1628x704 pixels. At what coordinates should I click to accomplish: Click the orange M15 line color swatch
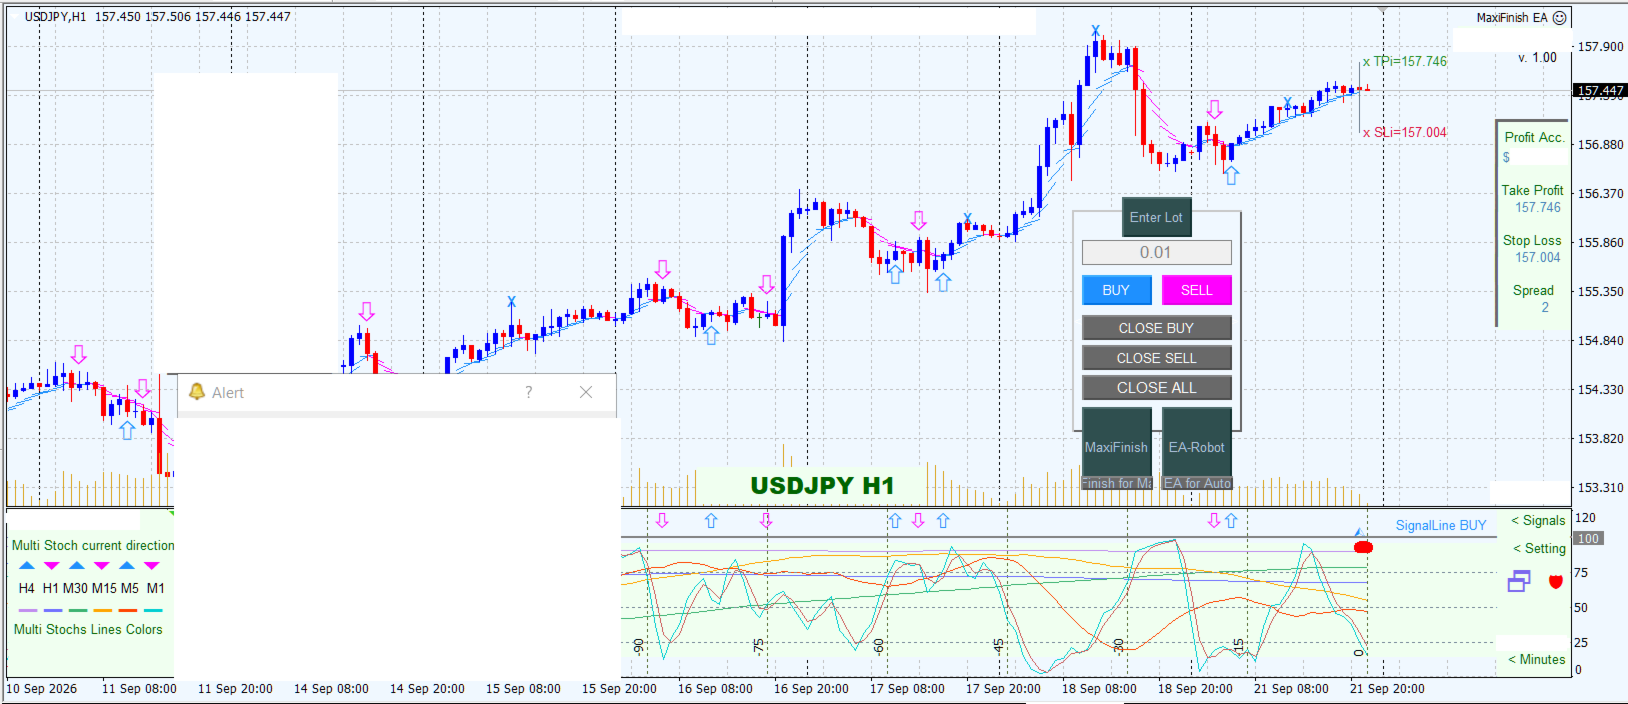(x=102, y=610)
